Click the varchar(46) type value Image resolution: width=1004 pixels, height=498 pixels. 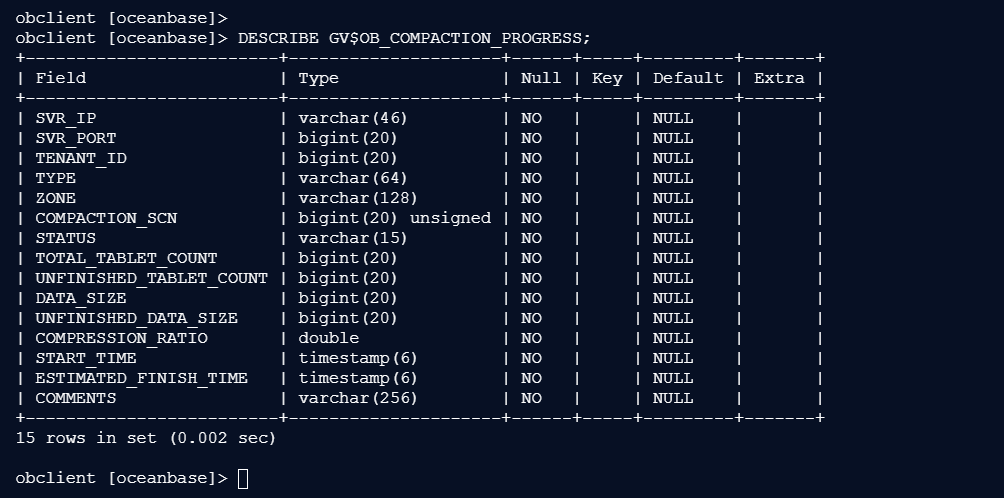(x=353, y=118)
